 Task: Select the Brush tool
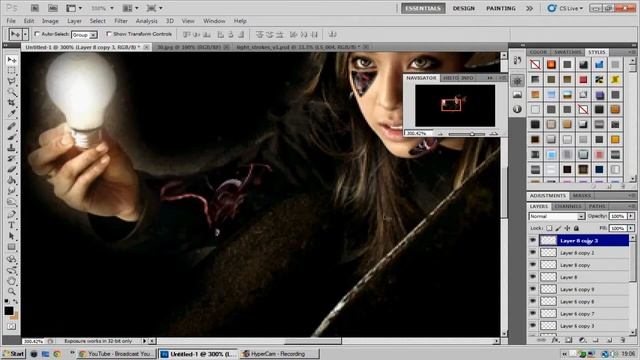pos(11,136)
